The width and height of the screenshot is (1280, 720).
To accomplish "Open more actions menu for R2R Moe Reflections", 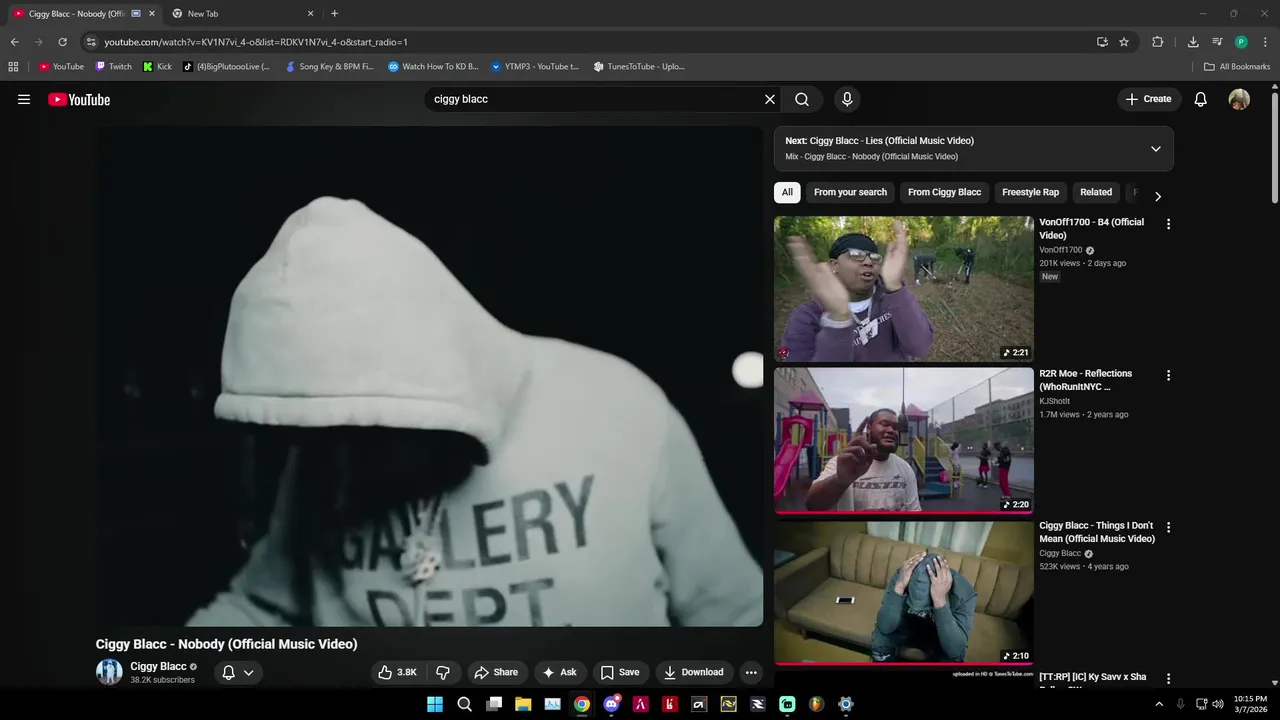I will (1168, 375).
